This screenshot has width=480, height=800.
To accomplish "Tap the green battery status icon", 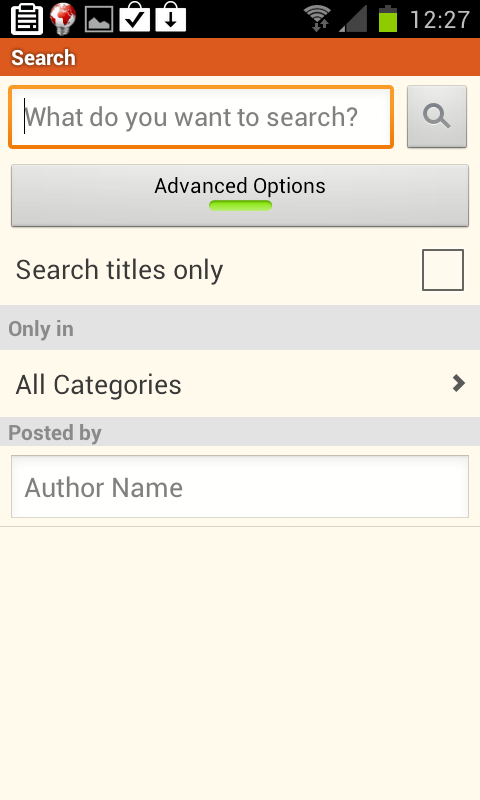I will tap(388, 19).
